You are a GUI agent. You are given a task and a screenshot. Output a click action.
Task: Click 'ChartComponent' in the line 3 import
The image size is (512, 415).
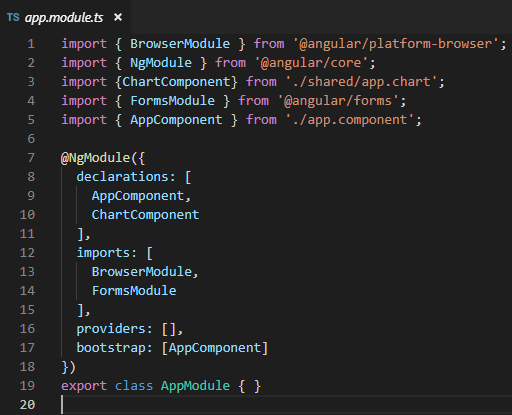click(x=176, y=82)
